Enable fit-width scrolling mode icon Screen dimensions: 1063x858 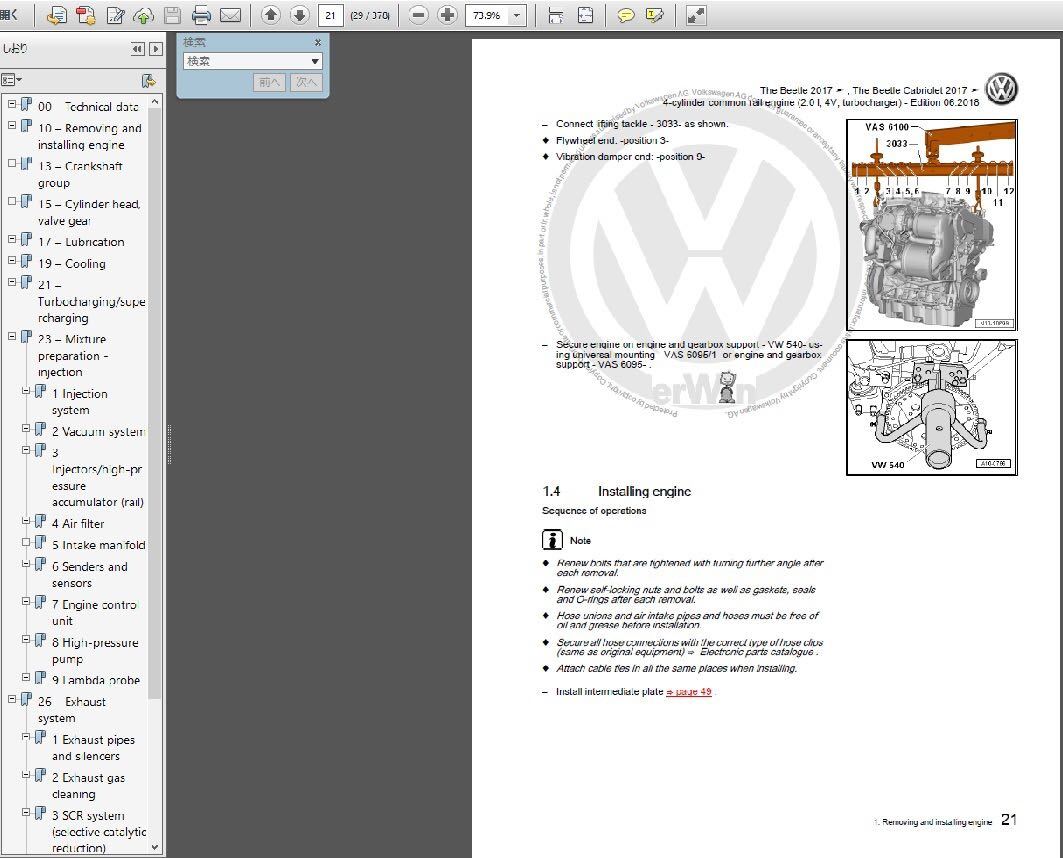(x=555, y=15)
